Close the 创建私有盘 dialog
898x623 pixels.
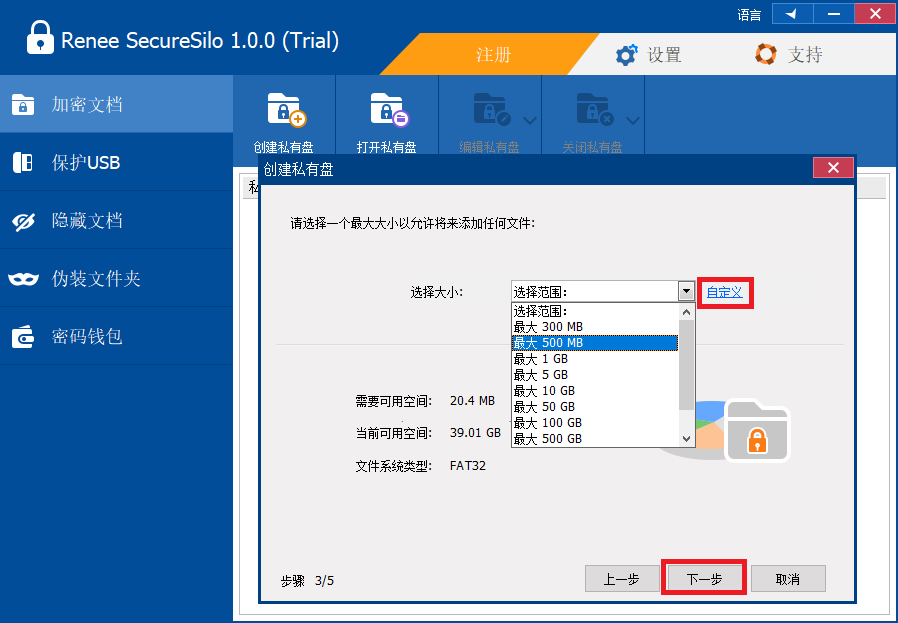pos(833,168)
